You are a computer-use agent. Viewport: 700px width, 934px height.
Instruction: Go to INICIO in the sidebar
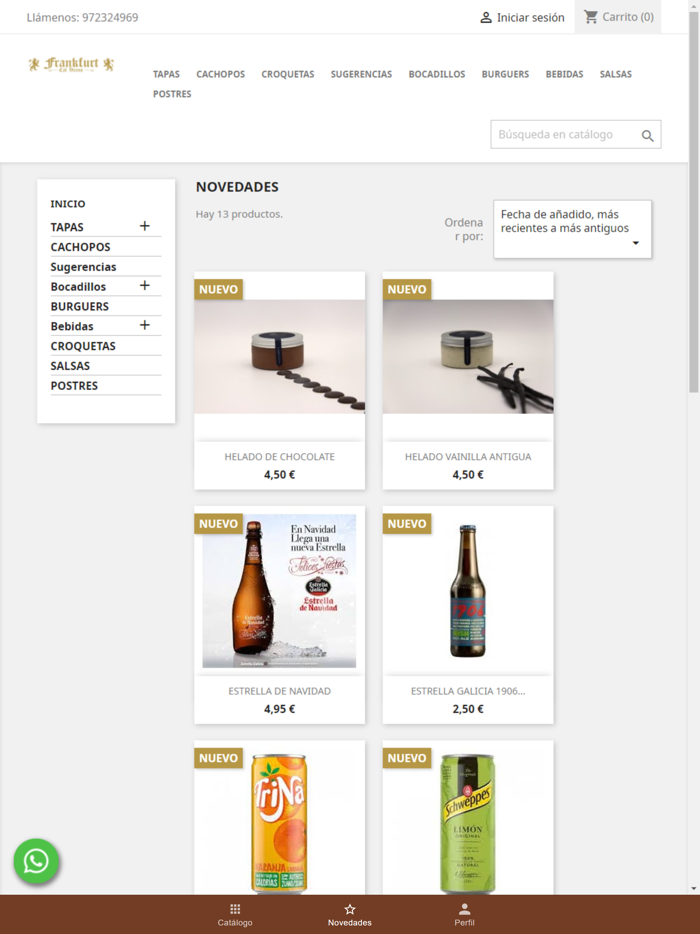68,204
